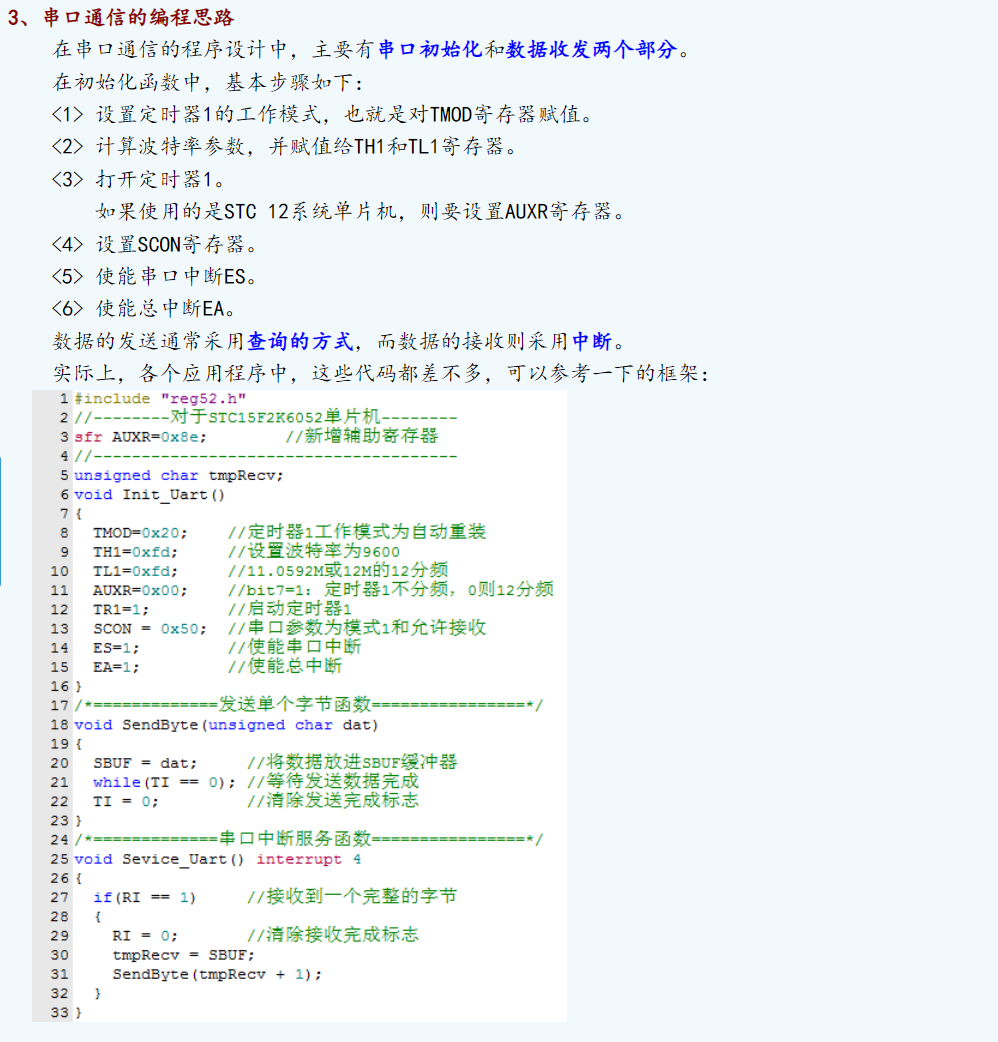Image resolution: width=998 pixels, height=1042 pixels.
Task: Click code 'EA=1;'
Action: [116, 667]
